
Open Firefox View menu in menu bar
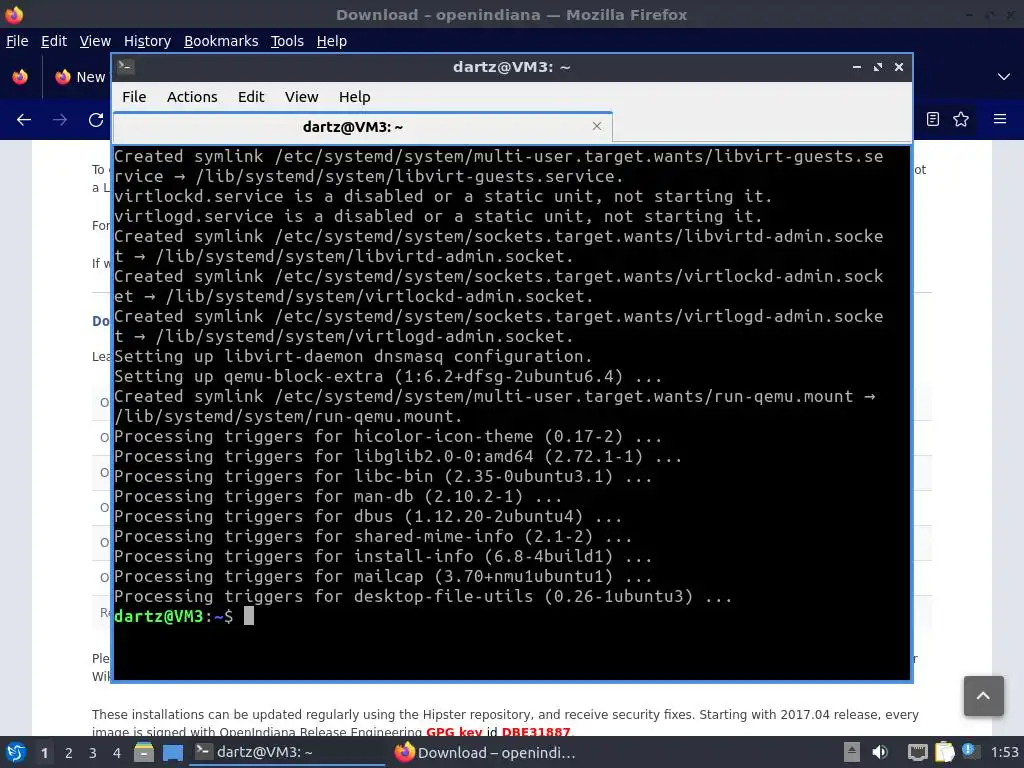pos(95,41)
